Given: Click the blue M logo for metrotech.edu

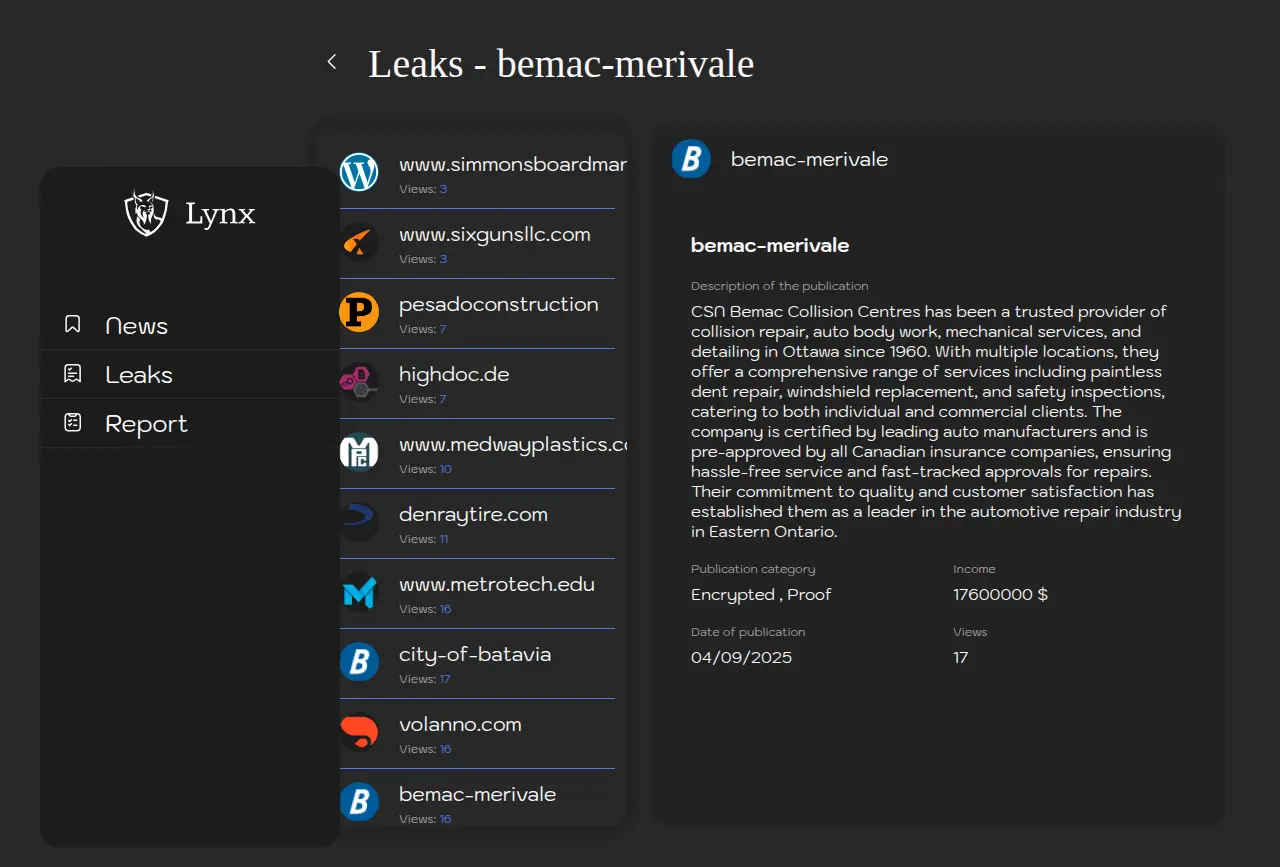Looking at the screenshot, I should tap(359, 592).
